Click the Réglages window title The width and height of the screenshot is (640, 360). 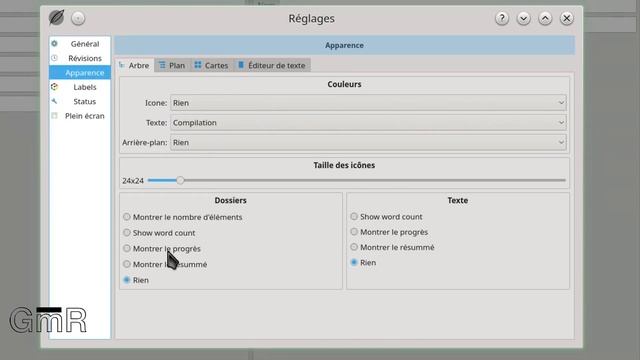point(311,18)
